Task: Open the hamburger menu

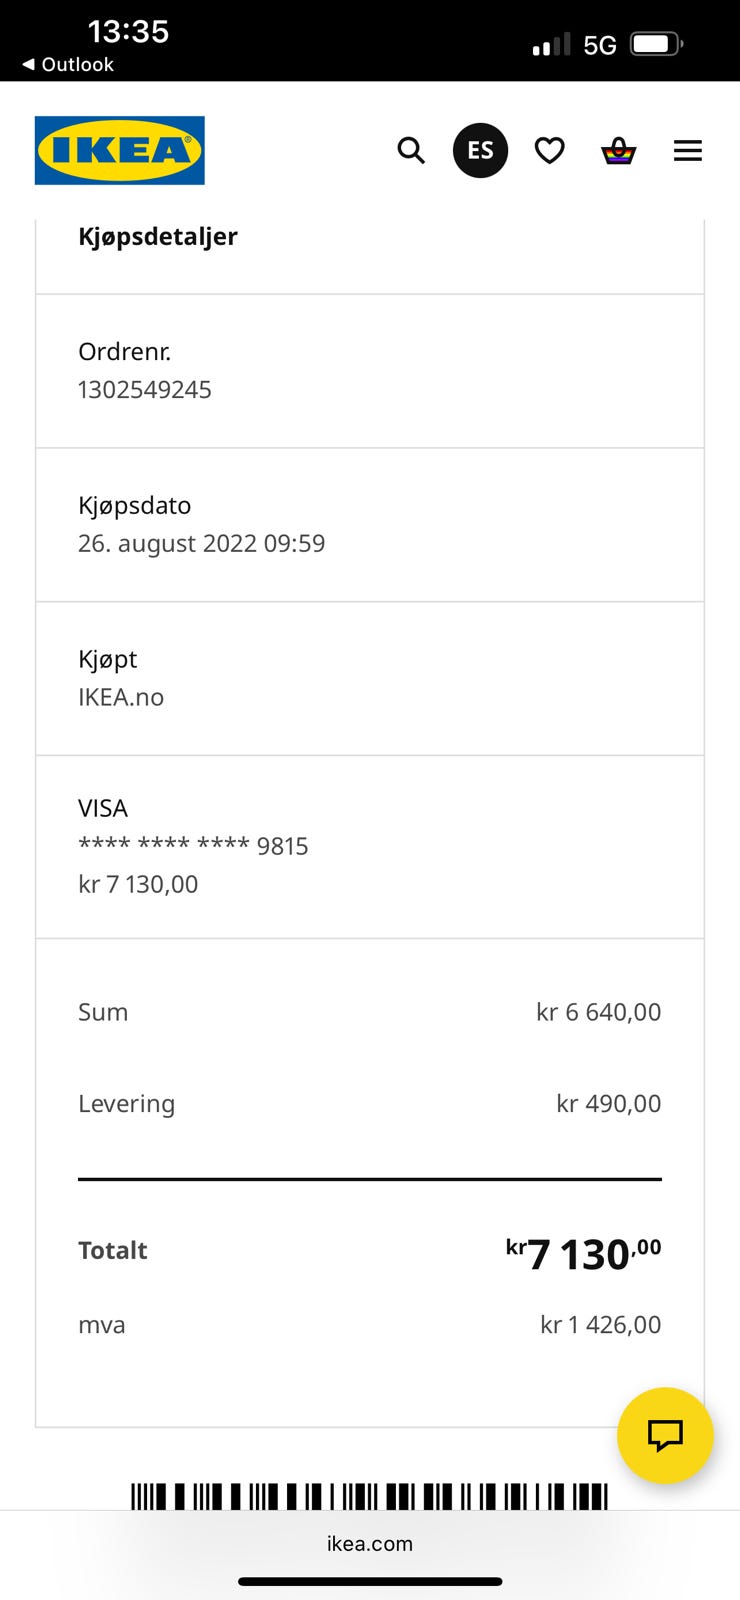Action: pyautogui.click(x=687, y=150)
